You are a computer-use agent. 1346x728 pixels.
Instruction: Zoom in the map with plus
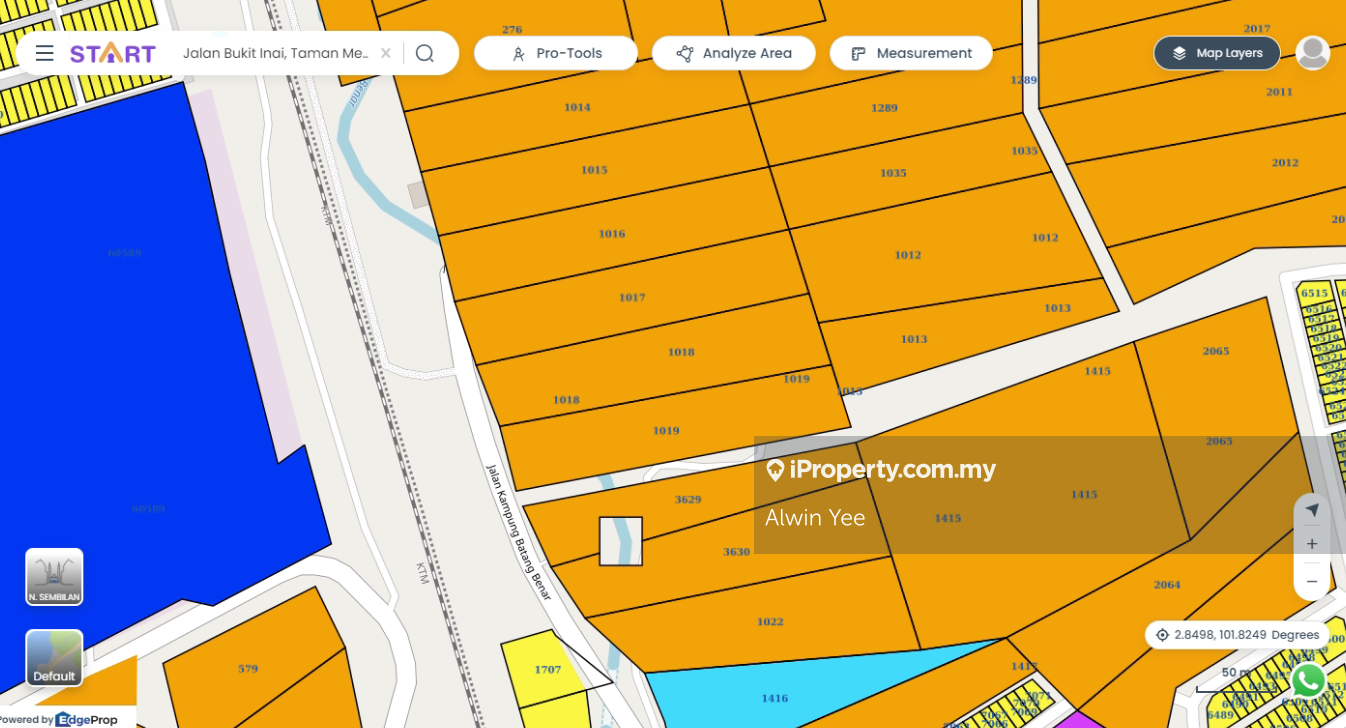tap(1312, 544)
